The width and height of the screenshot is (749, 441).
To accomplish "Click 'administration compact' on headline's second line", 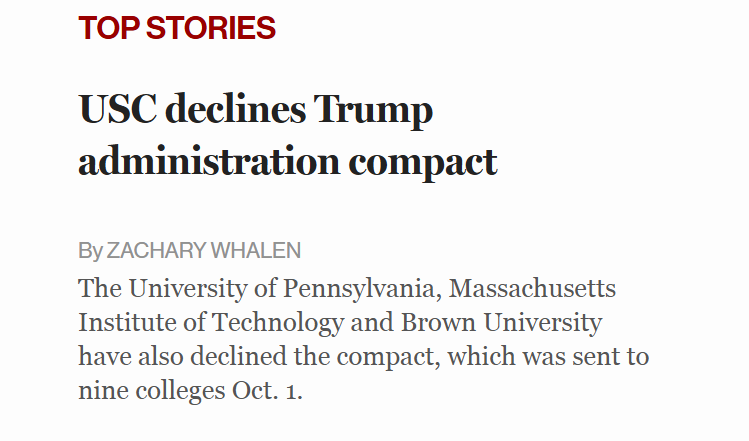I will click(x=288, y=161).
